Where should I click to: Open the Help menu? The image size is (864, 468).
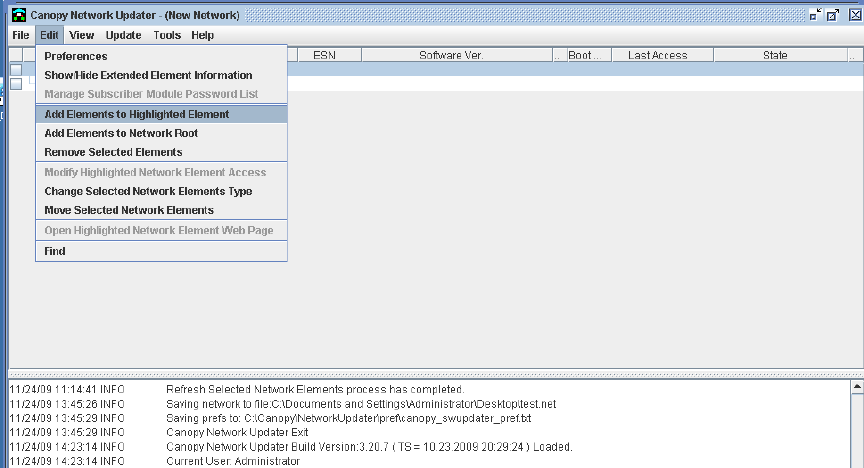click(202, 35)
